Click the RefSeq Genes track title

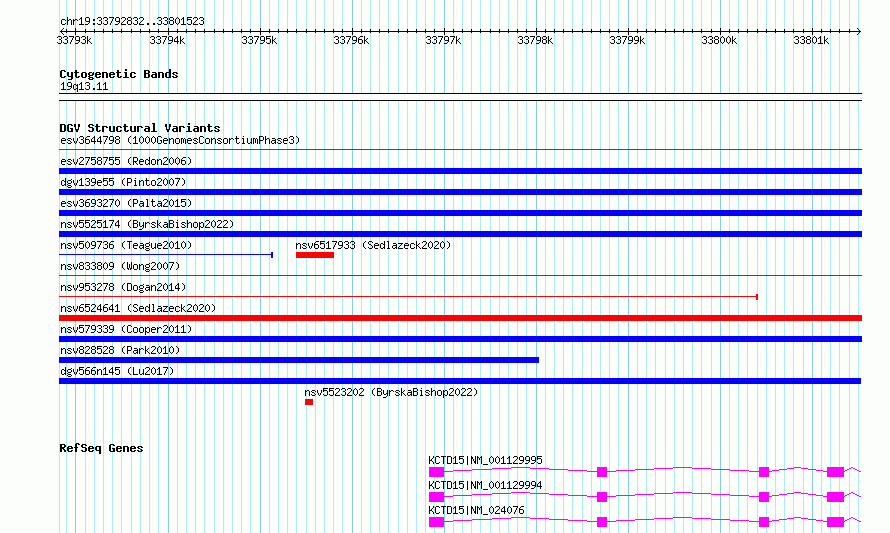[x=101, y=448]
